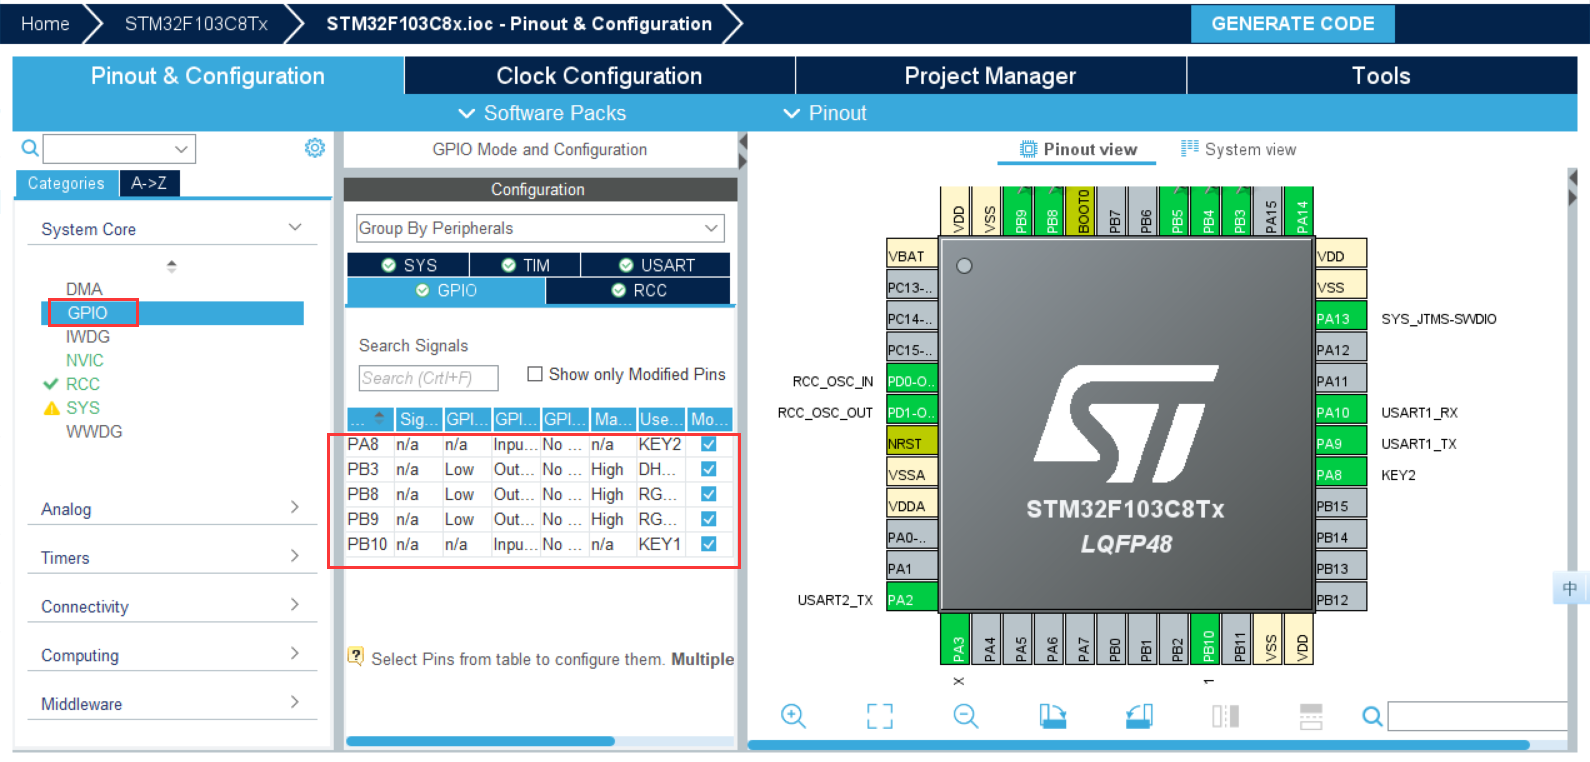Go to Home breadcrumb

45,23
